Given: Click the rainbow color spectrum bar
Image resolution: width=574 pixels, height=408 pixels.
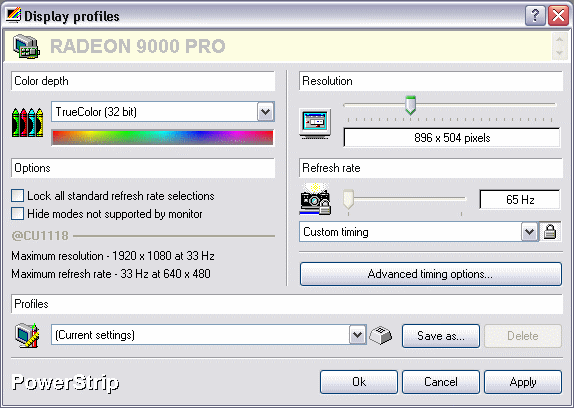Looking at the screenshot, I should click(163, 138).
